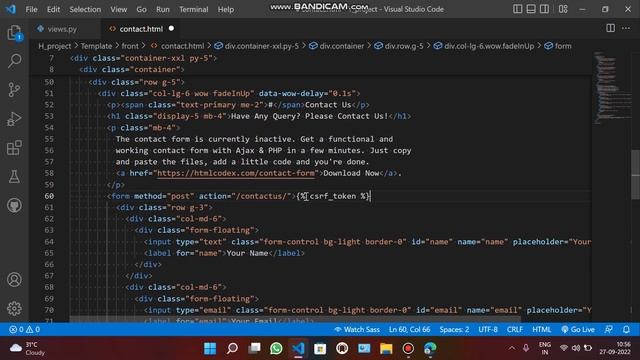This screenshot has width=640, height=360.
Task: Open the Selection menu
Action: coord(85,9)
